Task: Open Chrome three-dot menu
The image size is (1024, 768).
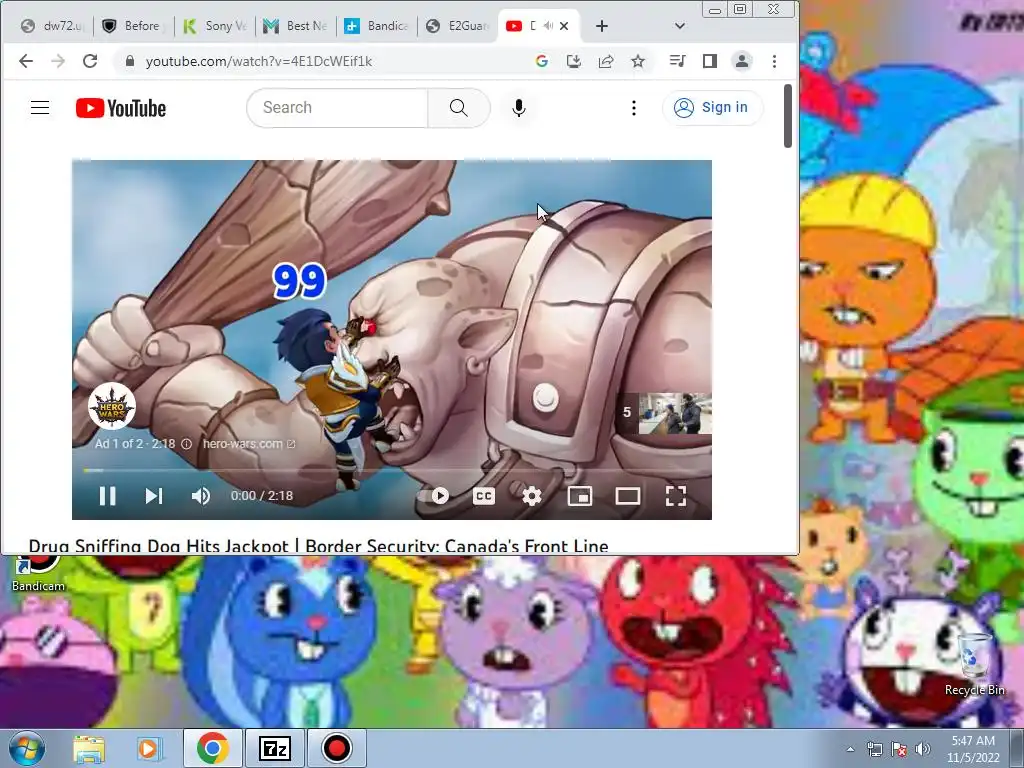Action: pos(775,61)
